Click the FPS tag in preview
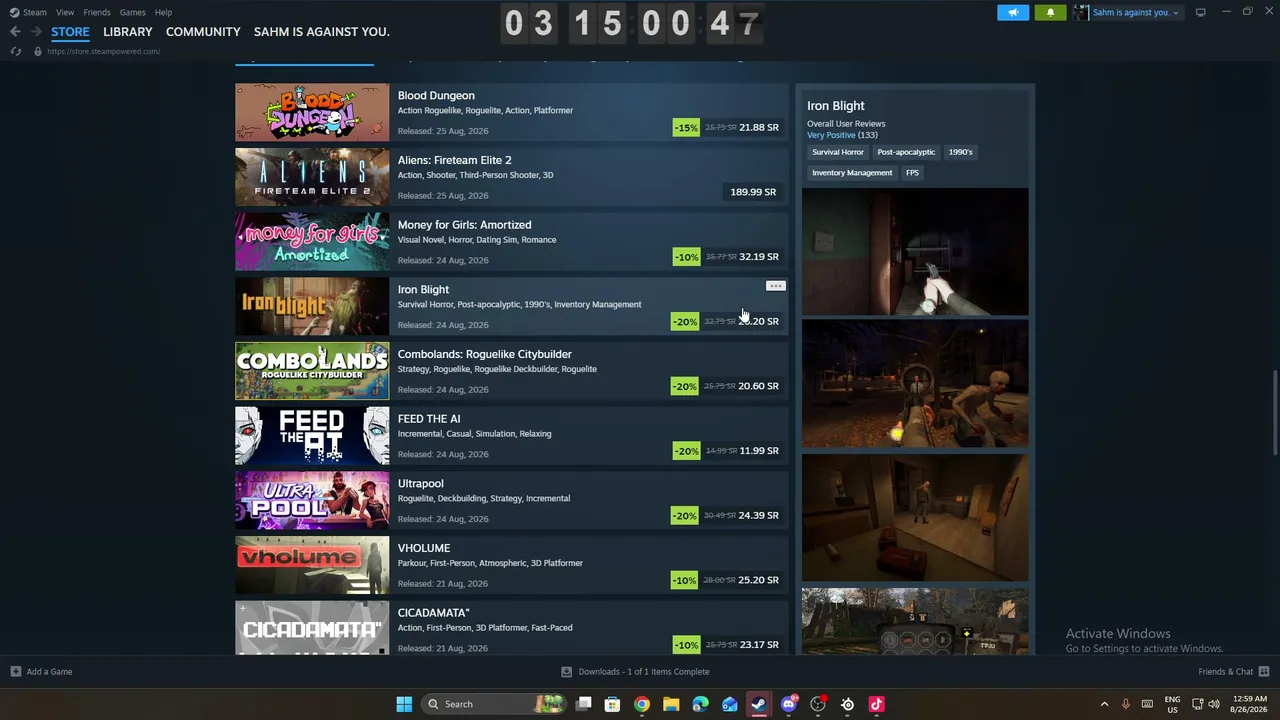1280x720 pixels. click(x=912, y=173)
